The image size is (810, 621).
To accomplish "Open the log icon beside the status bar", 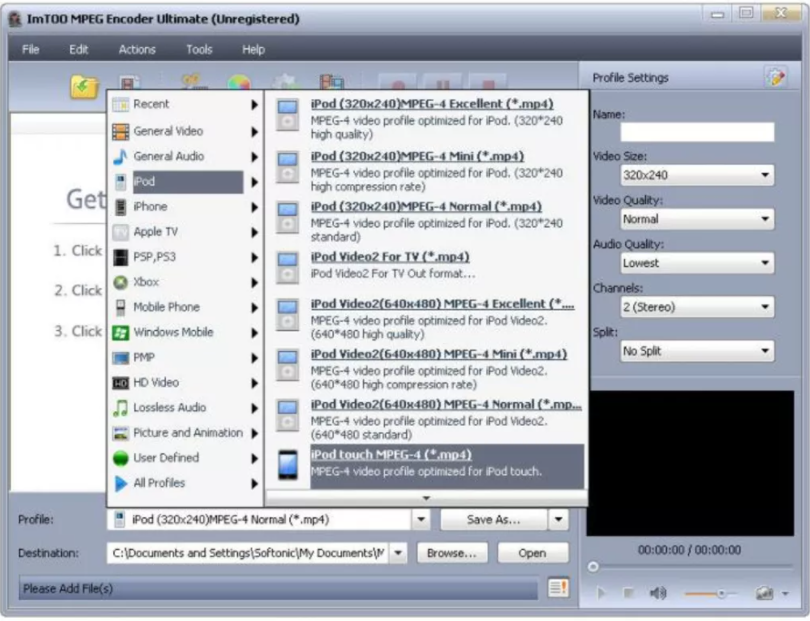I will 558,587.
